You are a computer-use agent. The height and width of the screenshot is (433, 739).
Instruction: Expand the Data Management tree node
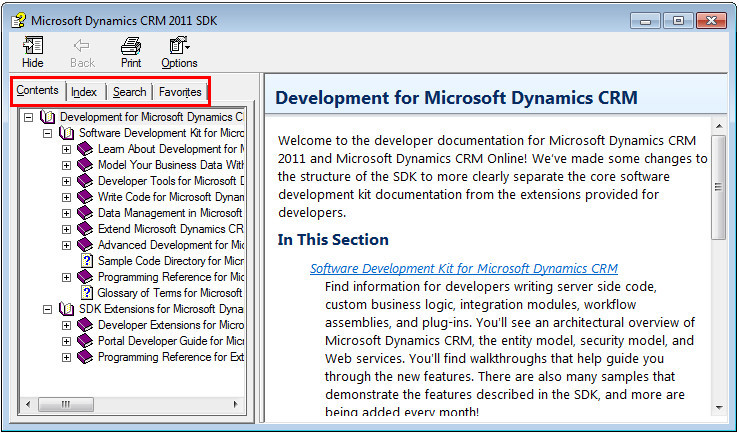(x=66, y=213)
